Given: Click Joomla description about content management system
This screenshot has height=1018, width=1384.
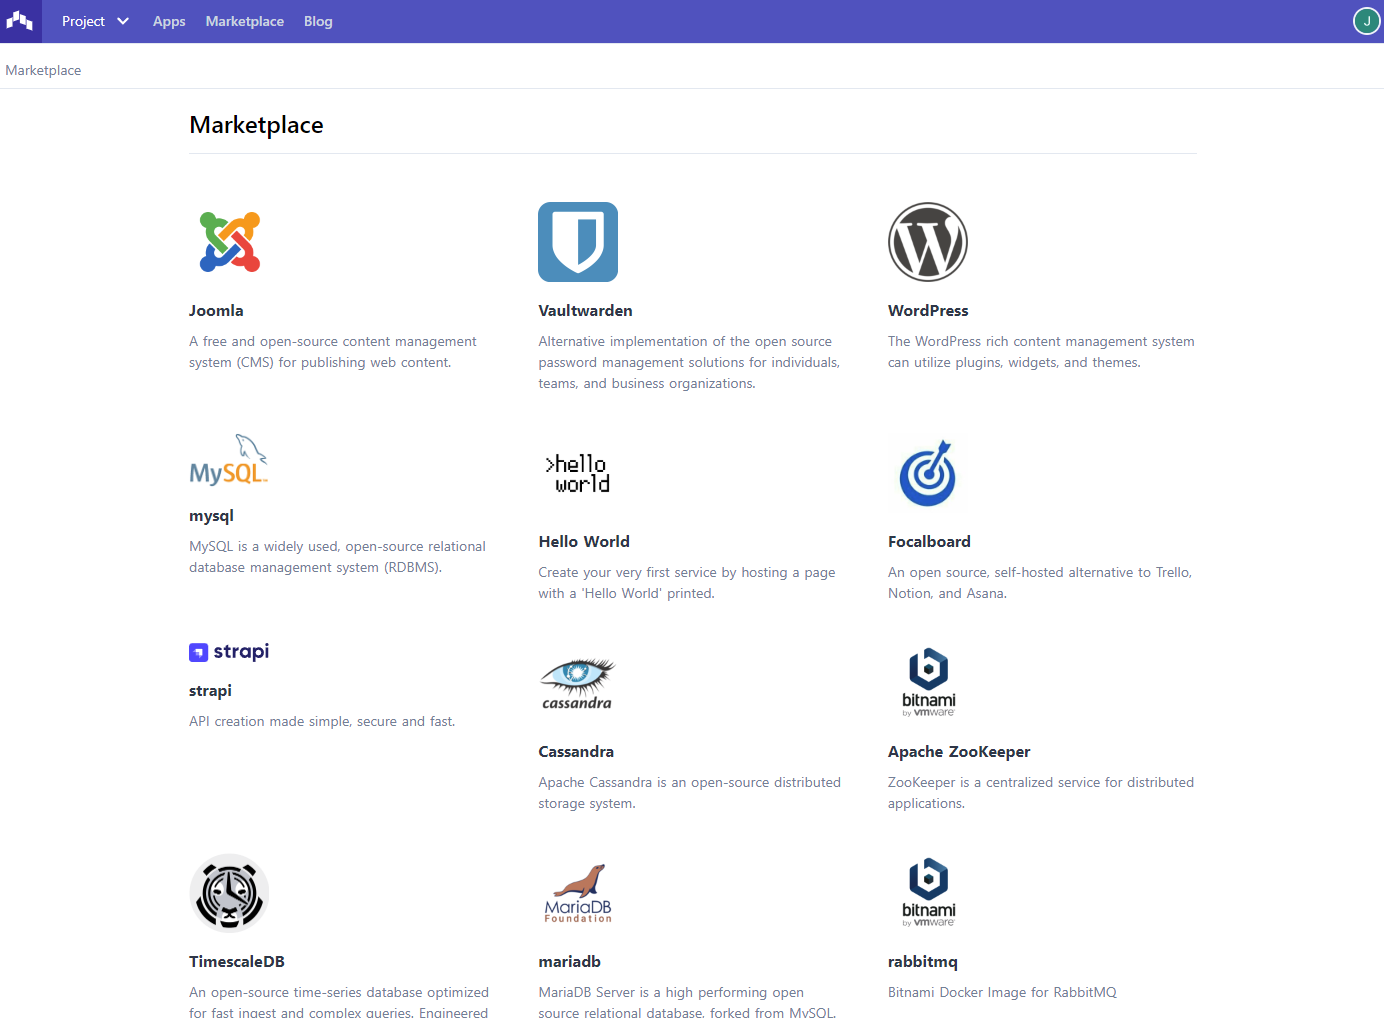Looking at the screenshot, I should pyautogui.click(x=333, y=352).
